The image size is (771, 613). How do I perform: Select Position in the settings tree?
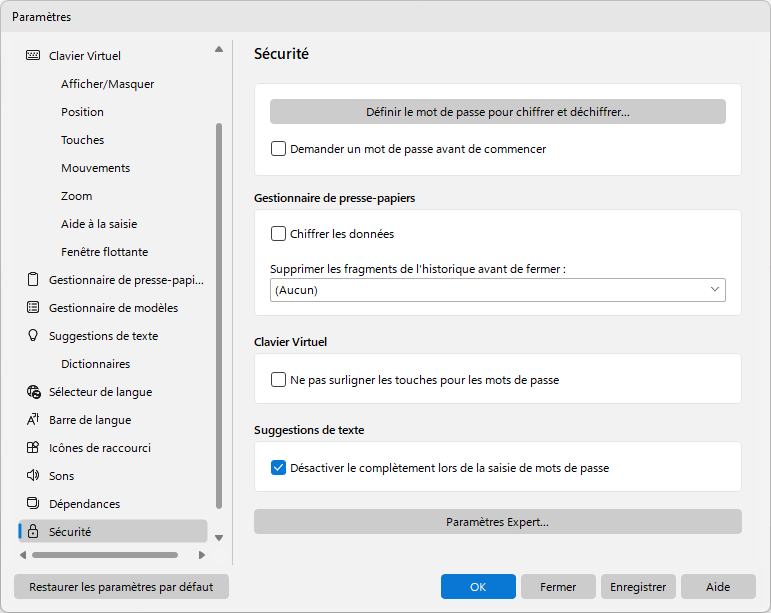click(x=82, y=112)
